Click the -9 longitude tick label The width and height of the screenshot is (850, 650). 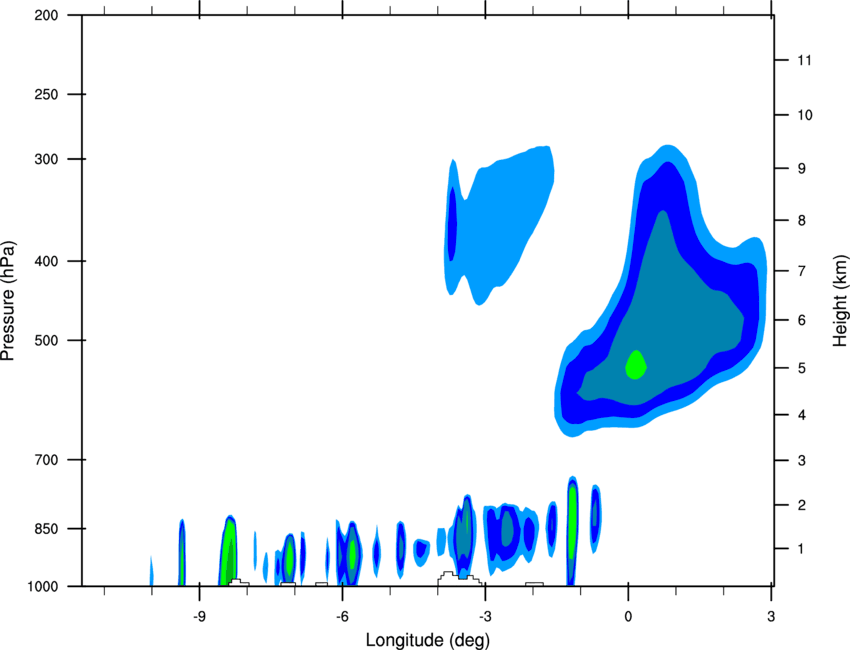(199, 617)
